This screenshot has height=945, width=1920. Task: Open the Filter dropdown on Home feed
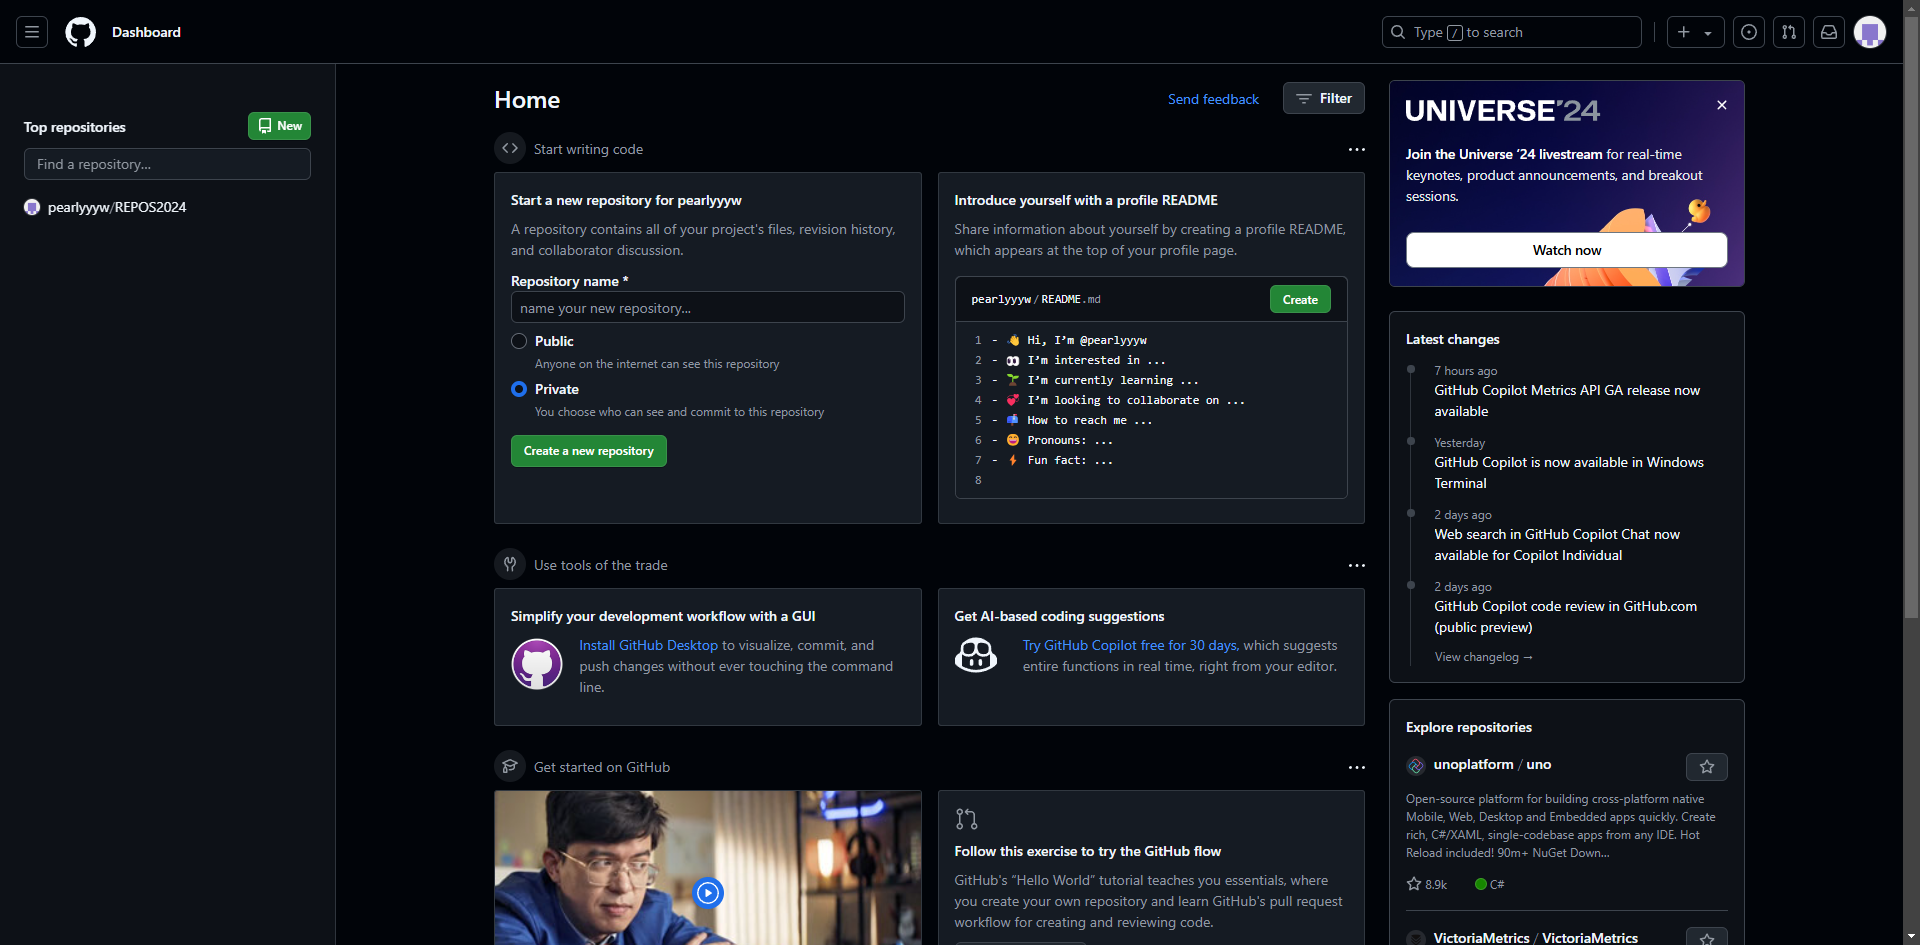1324,98
